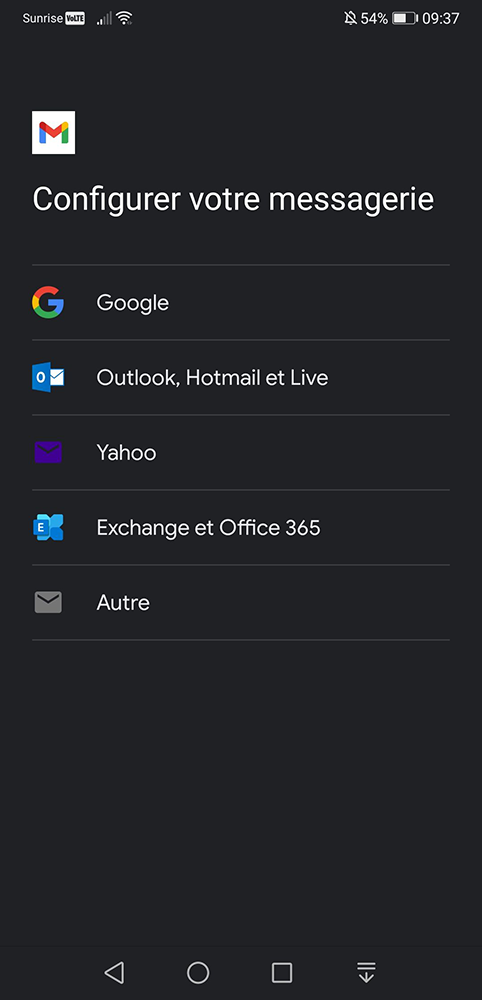This screenshot has width=482, height=1000.
Task: Tap the 09:37 clock in status bar
Action: 441,18
